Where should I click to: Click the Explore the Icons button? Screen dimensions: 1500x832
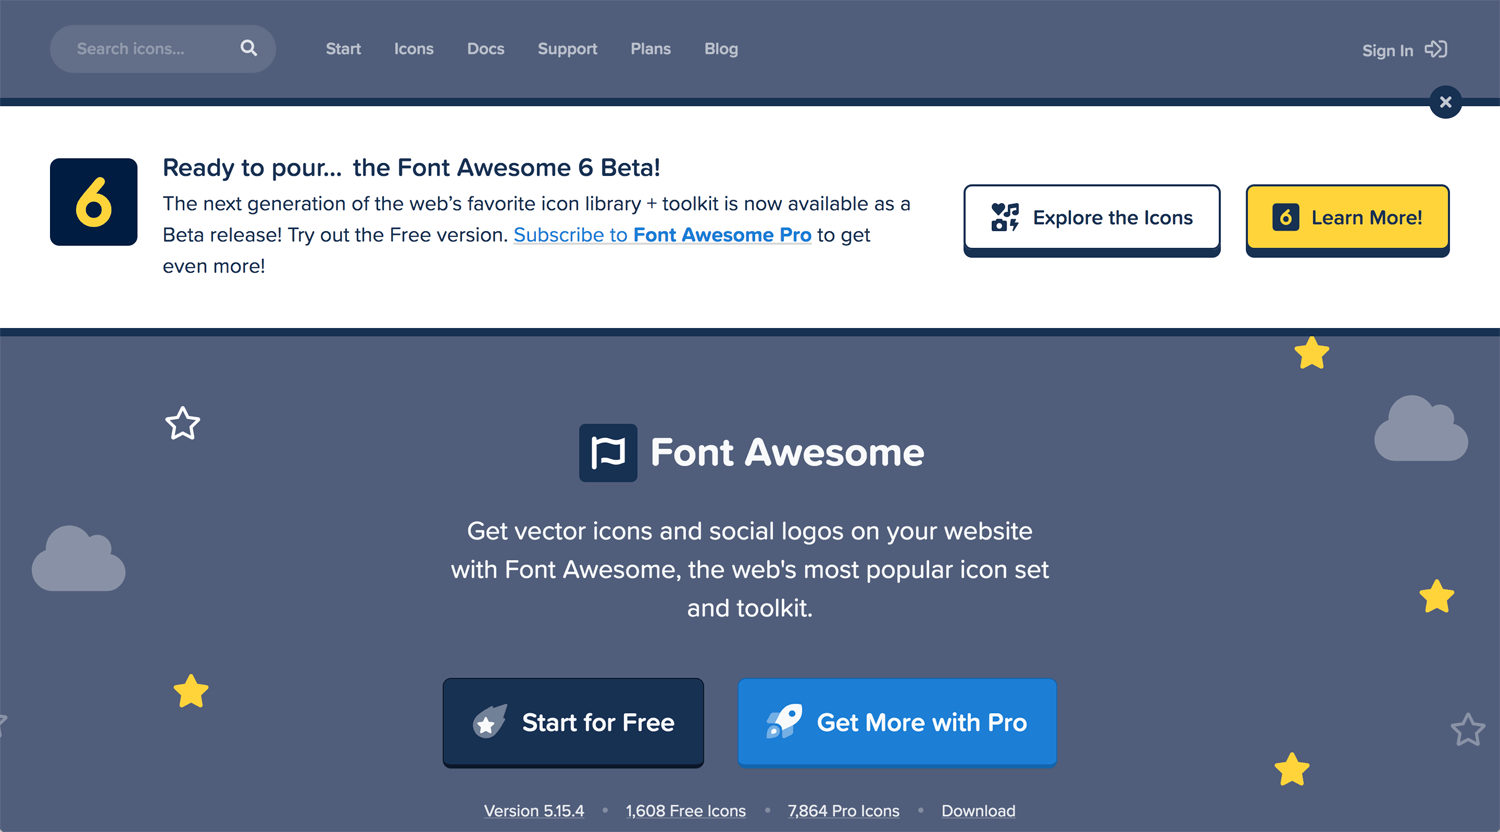point(1092,218)
